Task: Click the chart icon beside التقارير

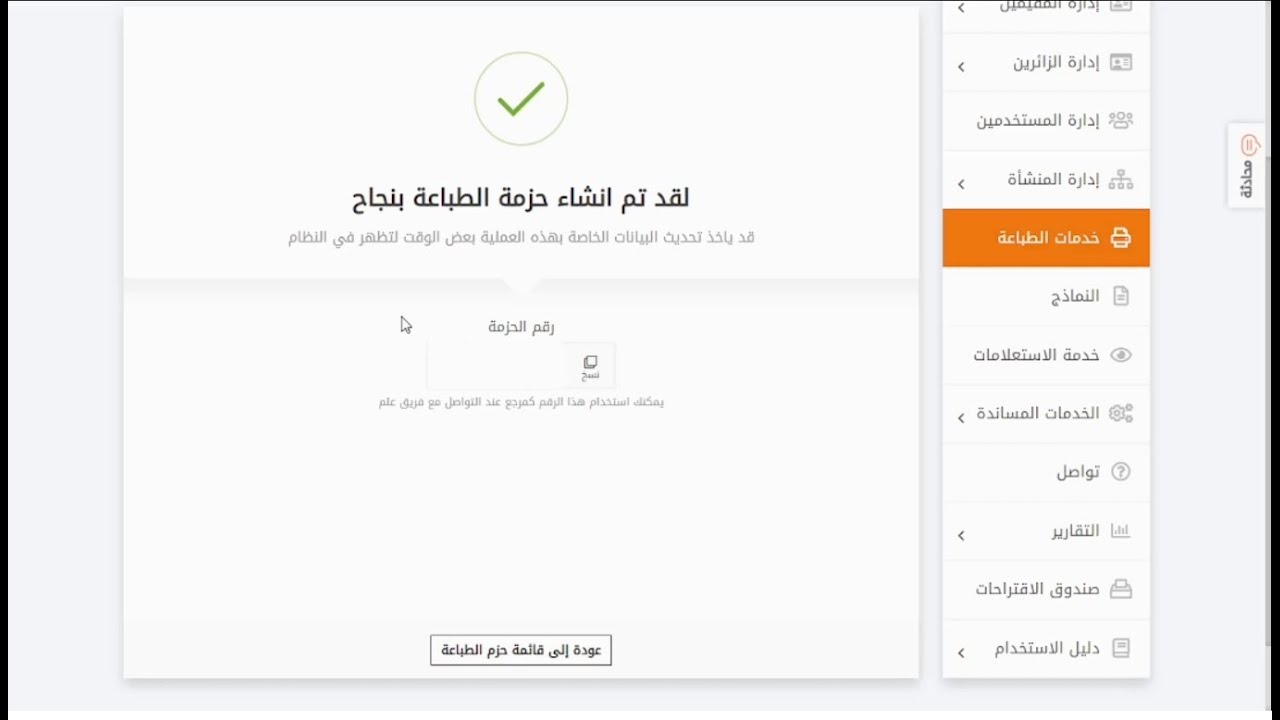Action: (1121, 531)
